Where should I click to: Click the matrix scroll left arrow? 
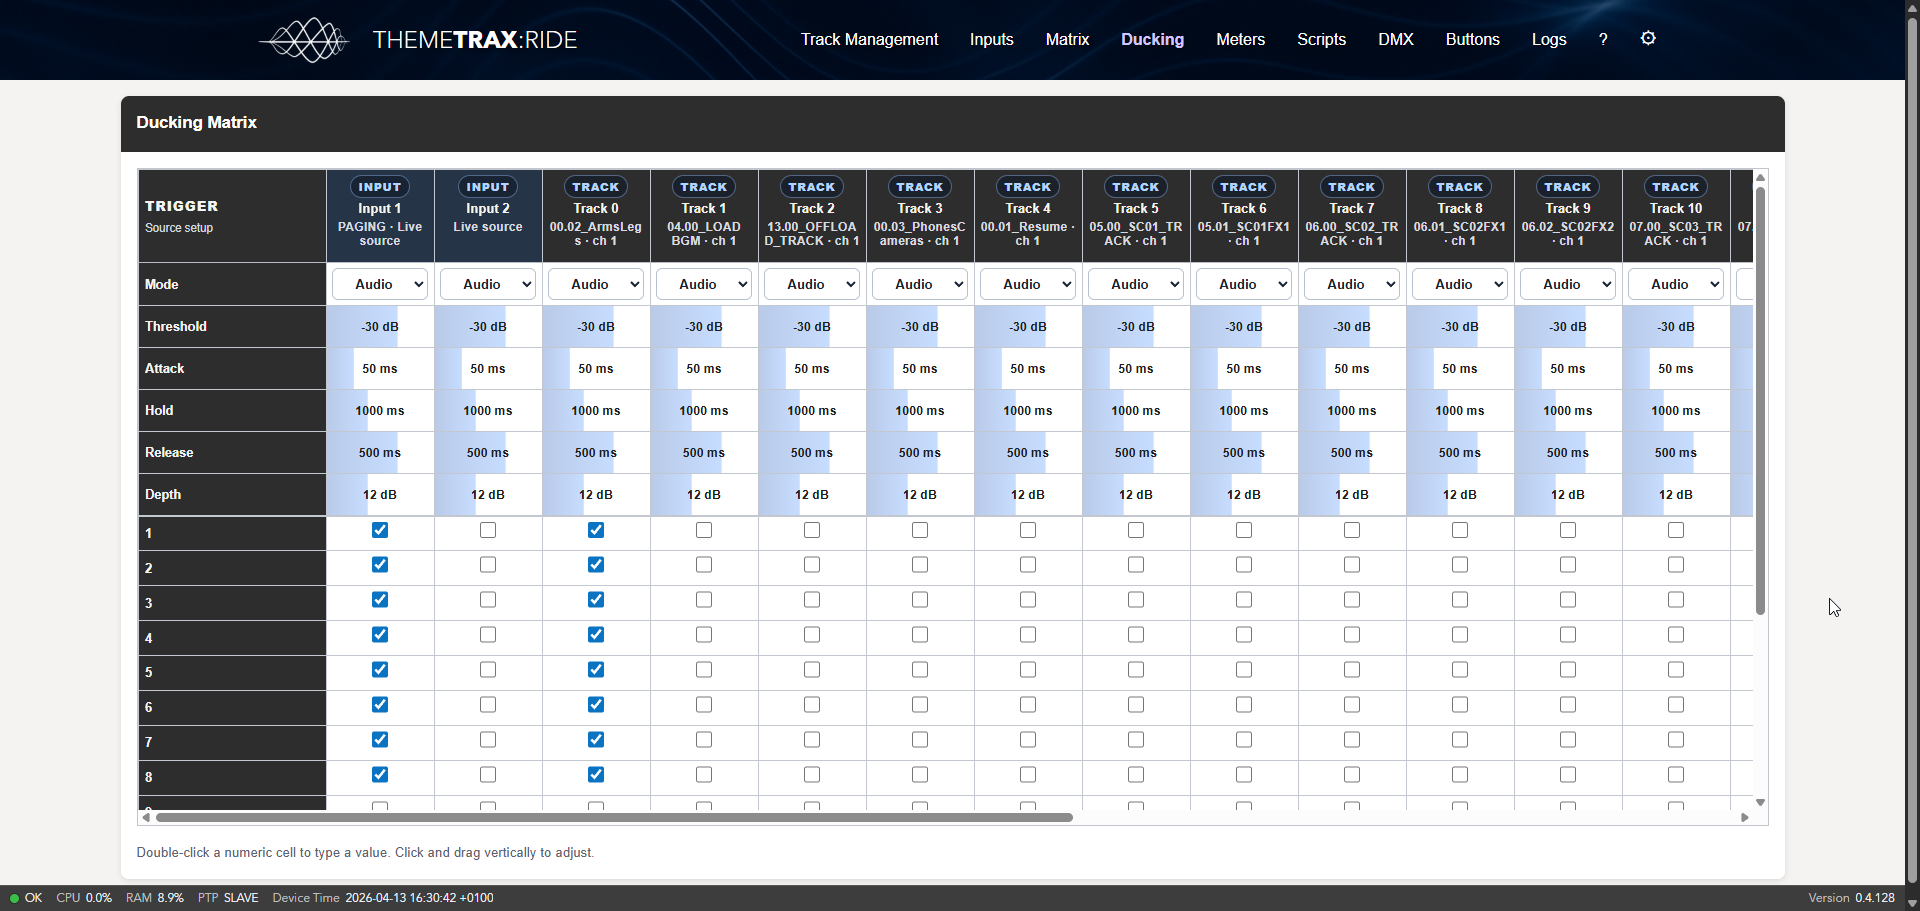coord(146,818)
